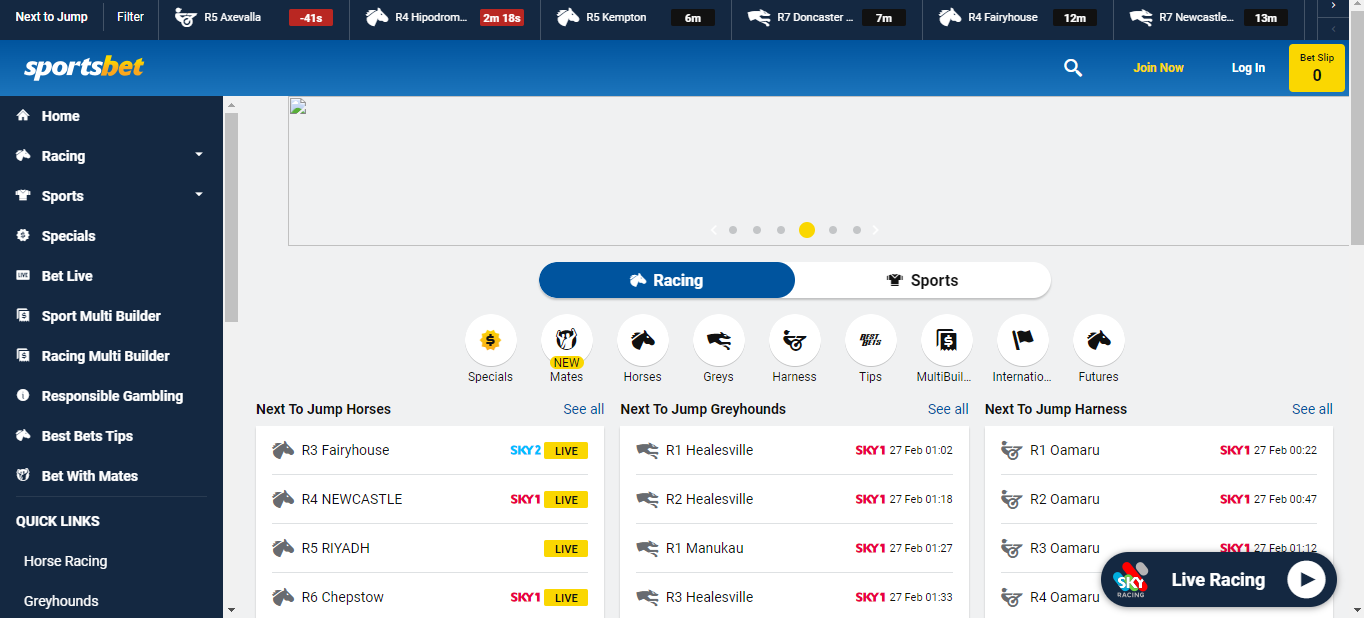Select the first carousel dot indicator
1364x618 pixels.
pos(733,230)
